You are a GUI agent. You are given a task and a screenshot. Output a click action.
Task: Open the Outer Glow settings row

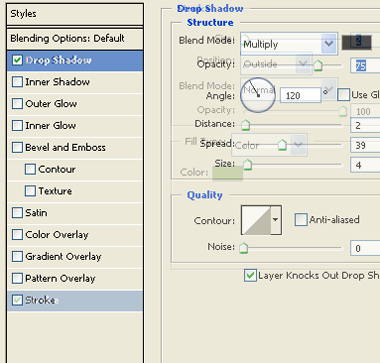pos(75,104)
